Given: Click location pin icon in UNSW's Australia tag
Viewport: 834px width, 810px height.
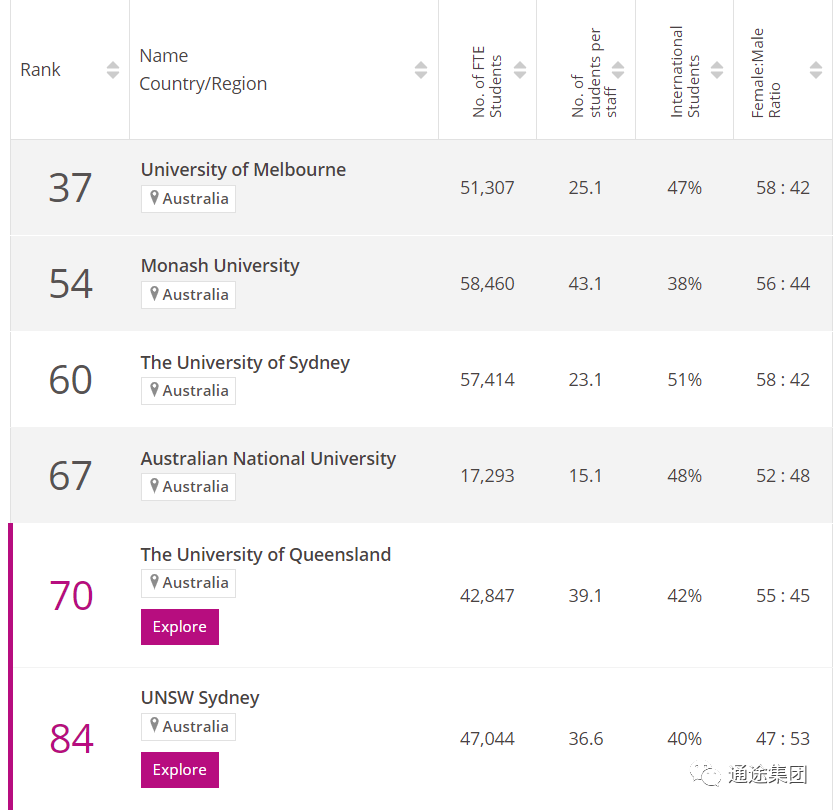Looking at the screenshot, I should 154,725.
